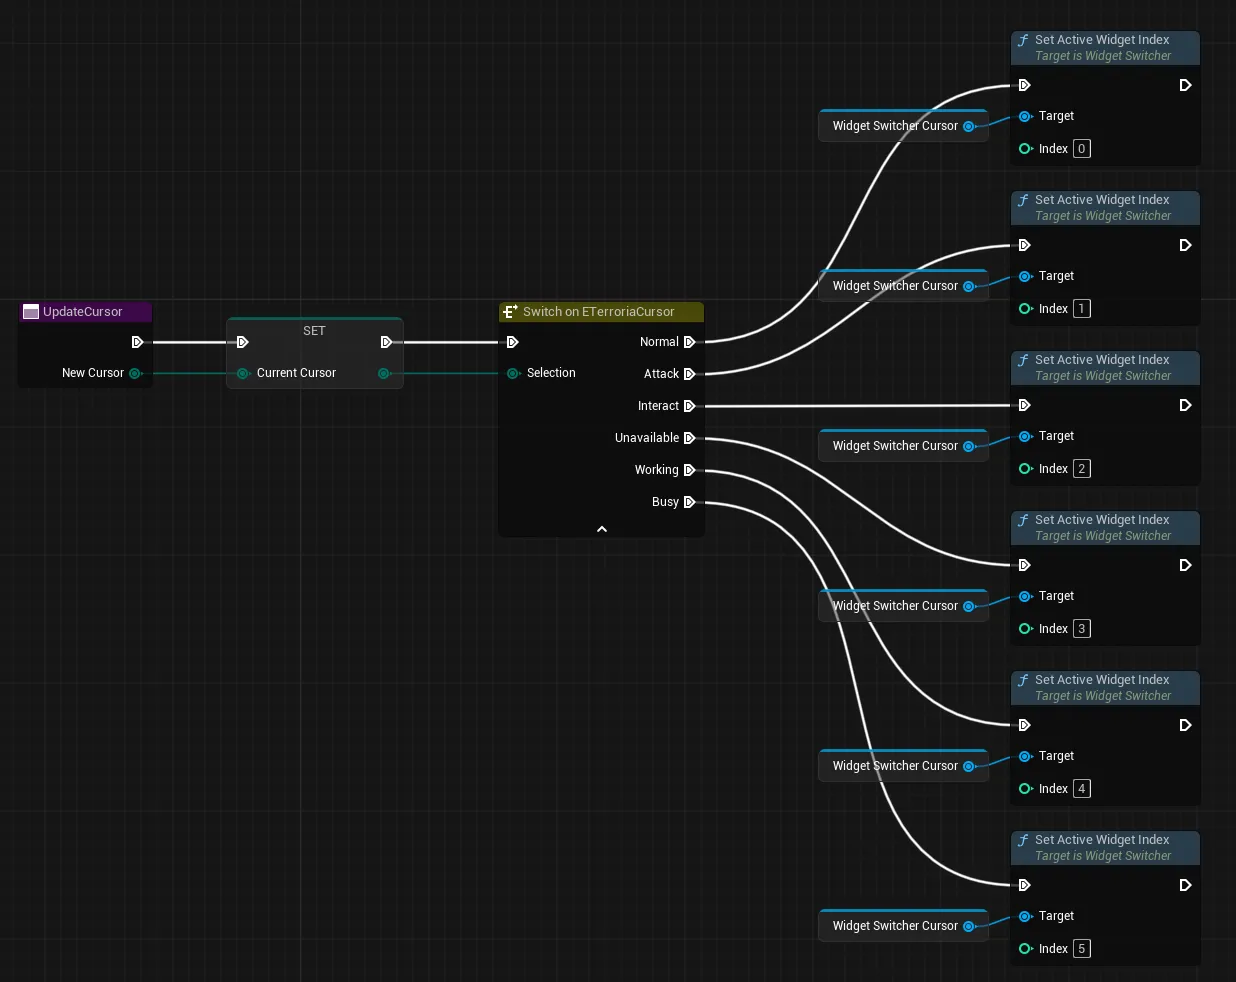Click exec input pin of Index 2 node
The height and width of the screenshot is (982, 1236).
pyautogui.click(x=1024, y=405)
